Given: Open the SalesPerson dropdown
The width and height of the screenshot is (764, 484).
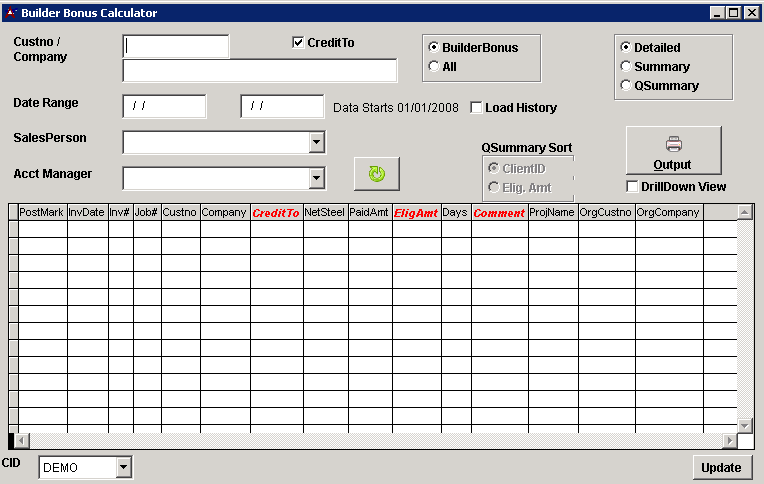Looking at the screenshot, I should click(316, 143).
